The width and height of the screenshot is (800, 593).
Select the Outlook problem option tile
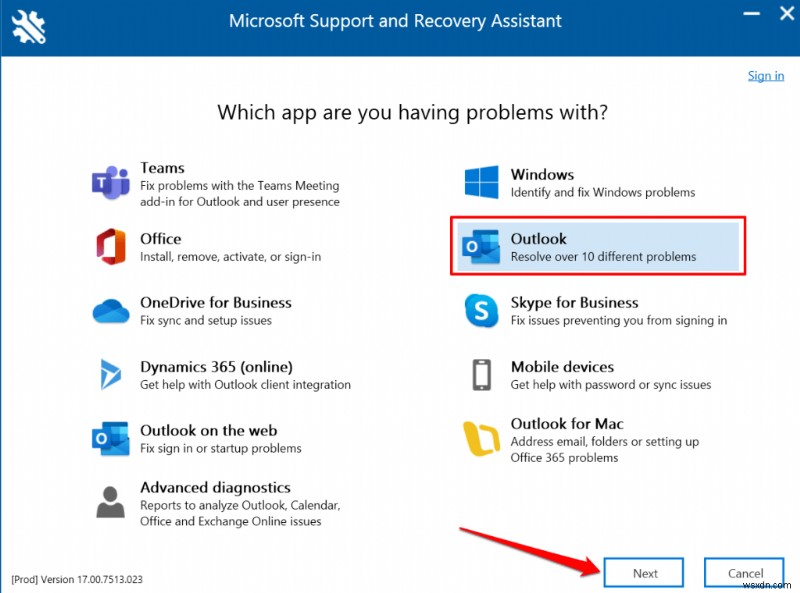click(x=597, y=246)
